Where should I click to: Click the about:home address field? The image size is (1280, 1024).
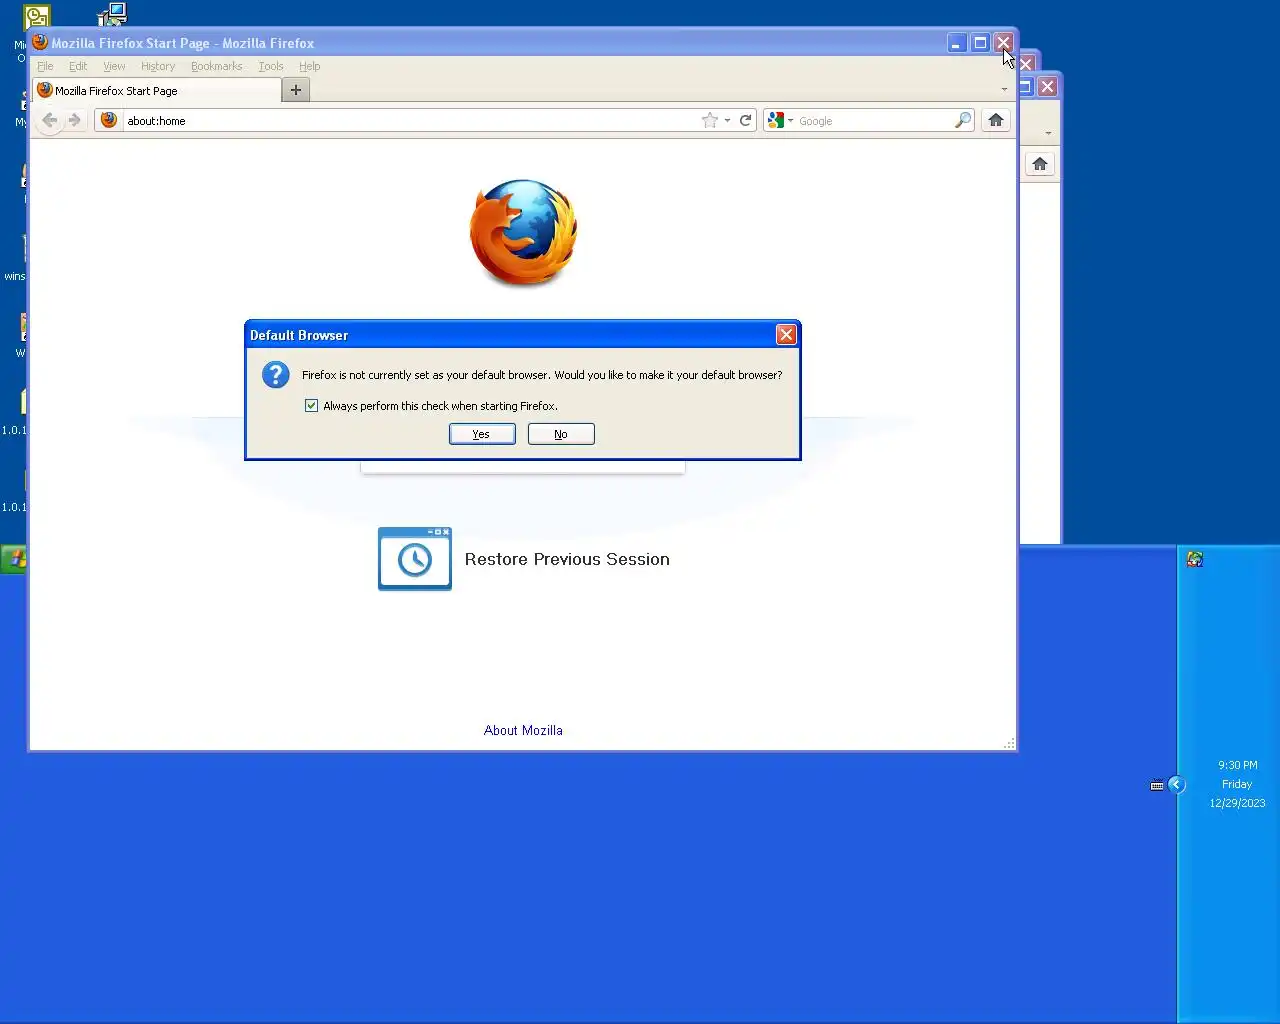point(410,120)
